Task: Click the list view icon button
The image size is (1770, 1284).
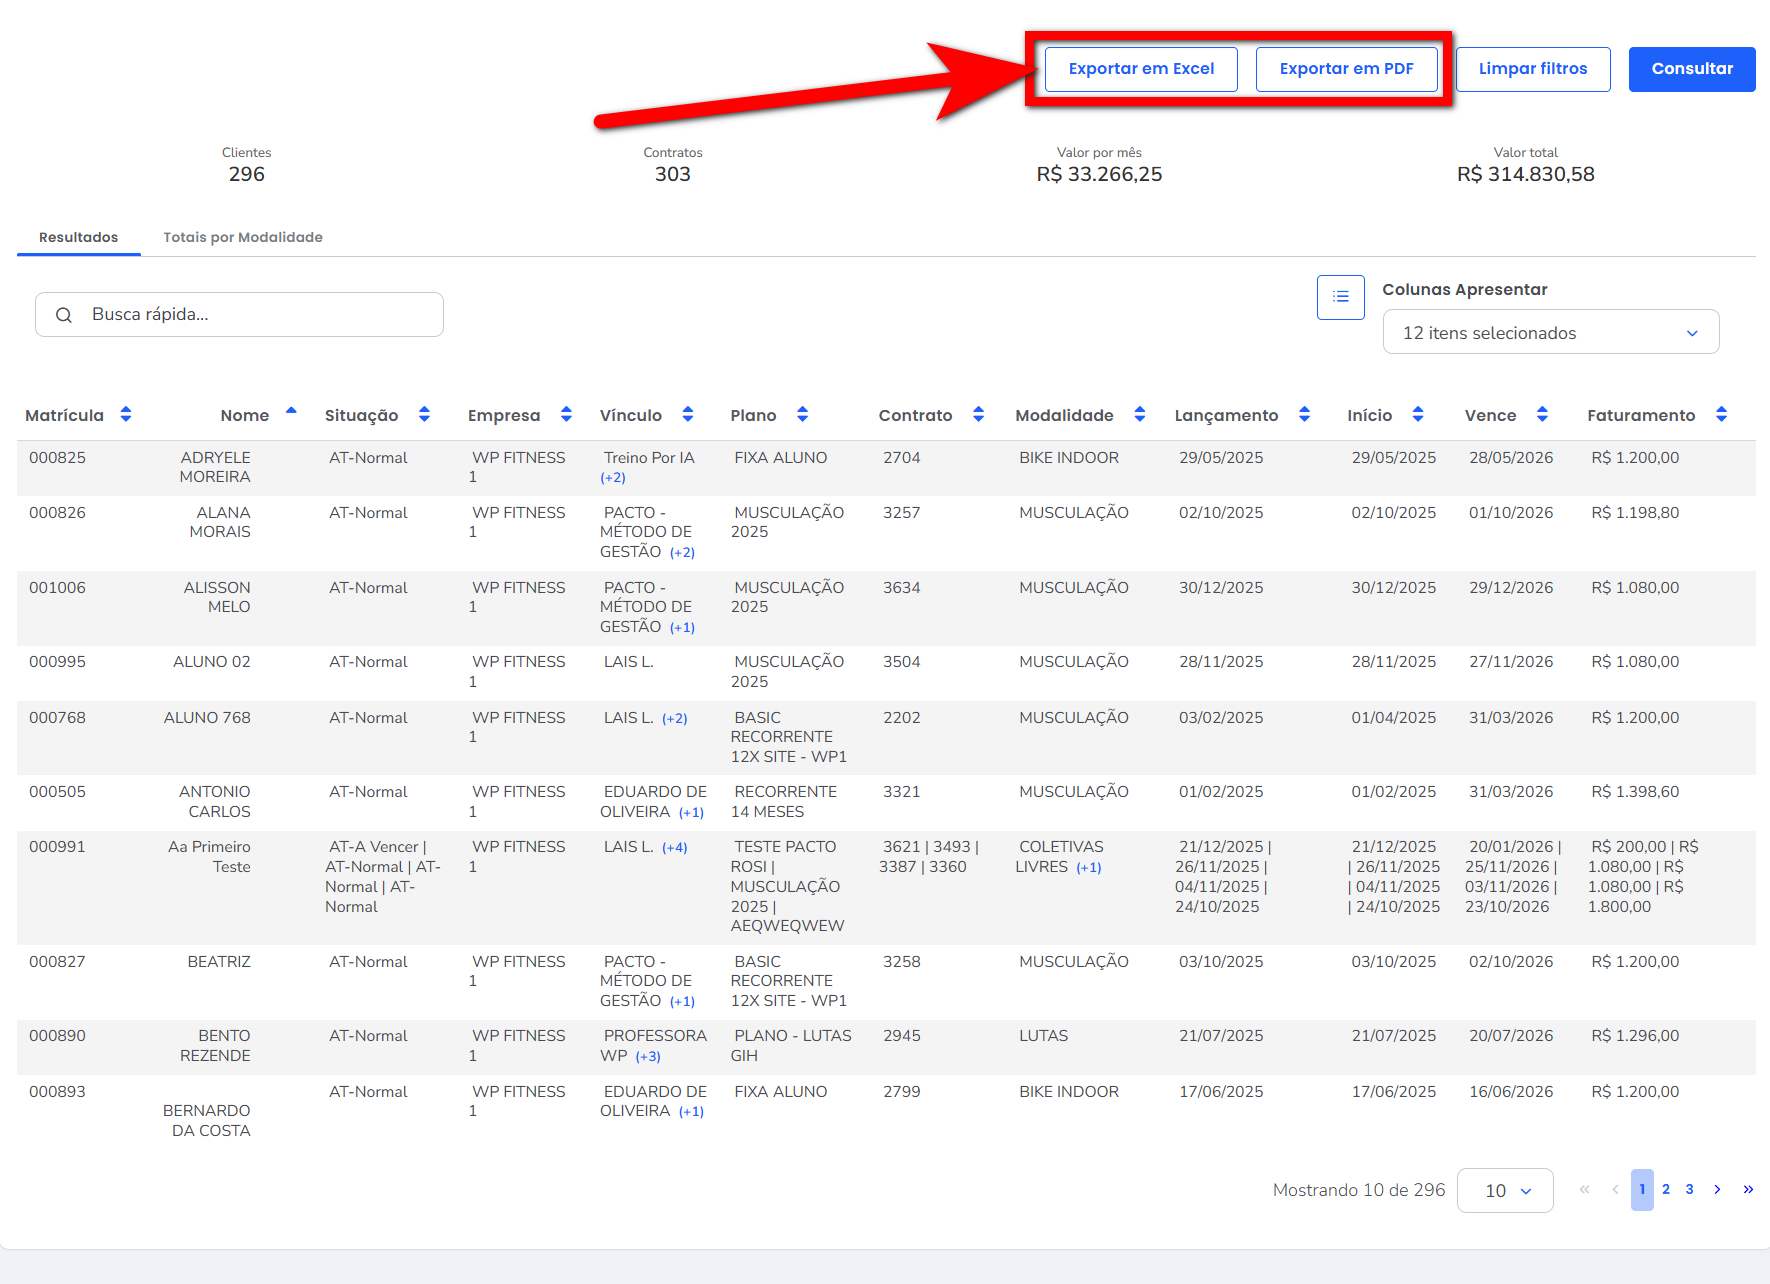Action: 1340,297
